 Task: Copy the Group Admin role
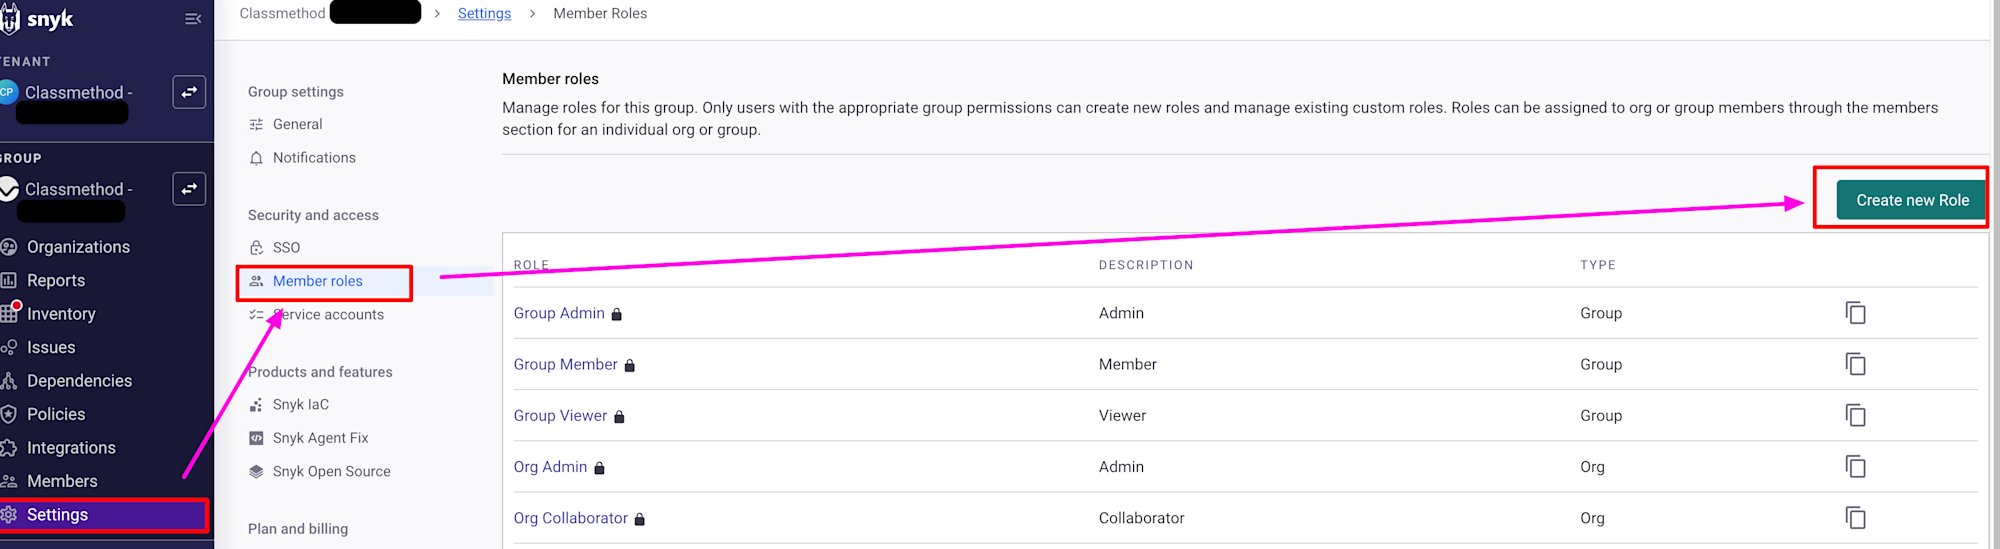[x=1855, y=313]
